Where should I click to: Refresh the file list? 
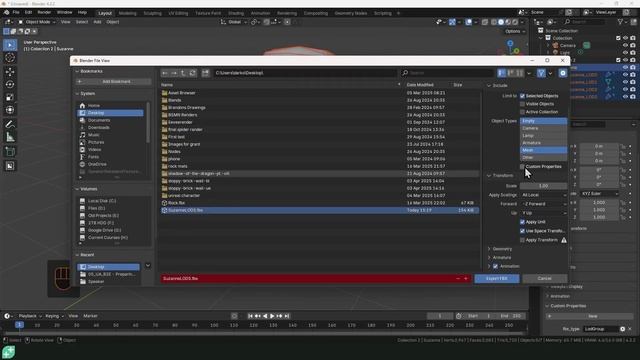tap(193, 73)
